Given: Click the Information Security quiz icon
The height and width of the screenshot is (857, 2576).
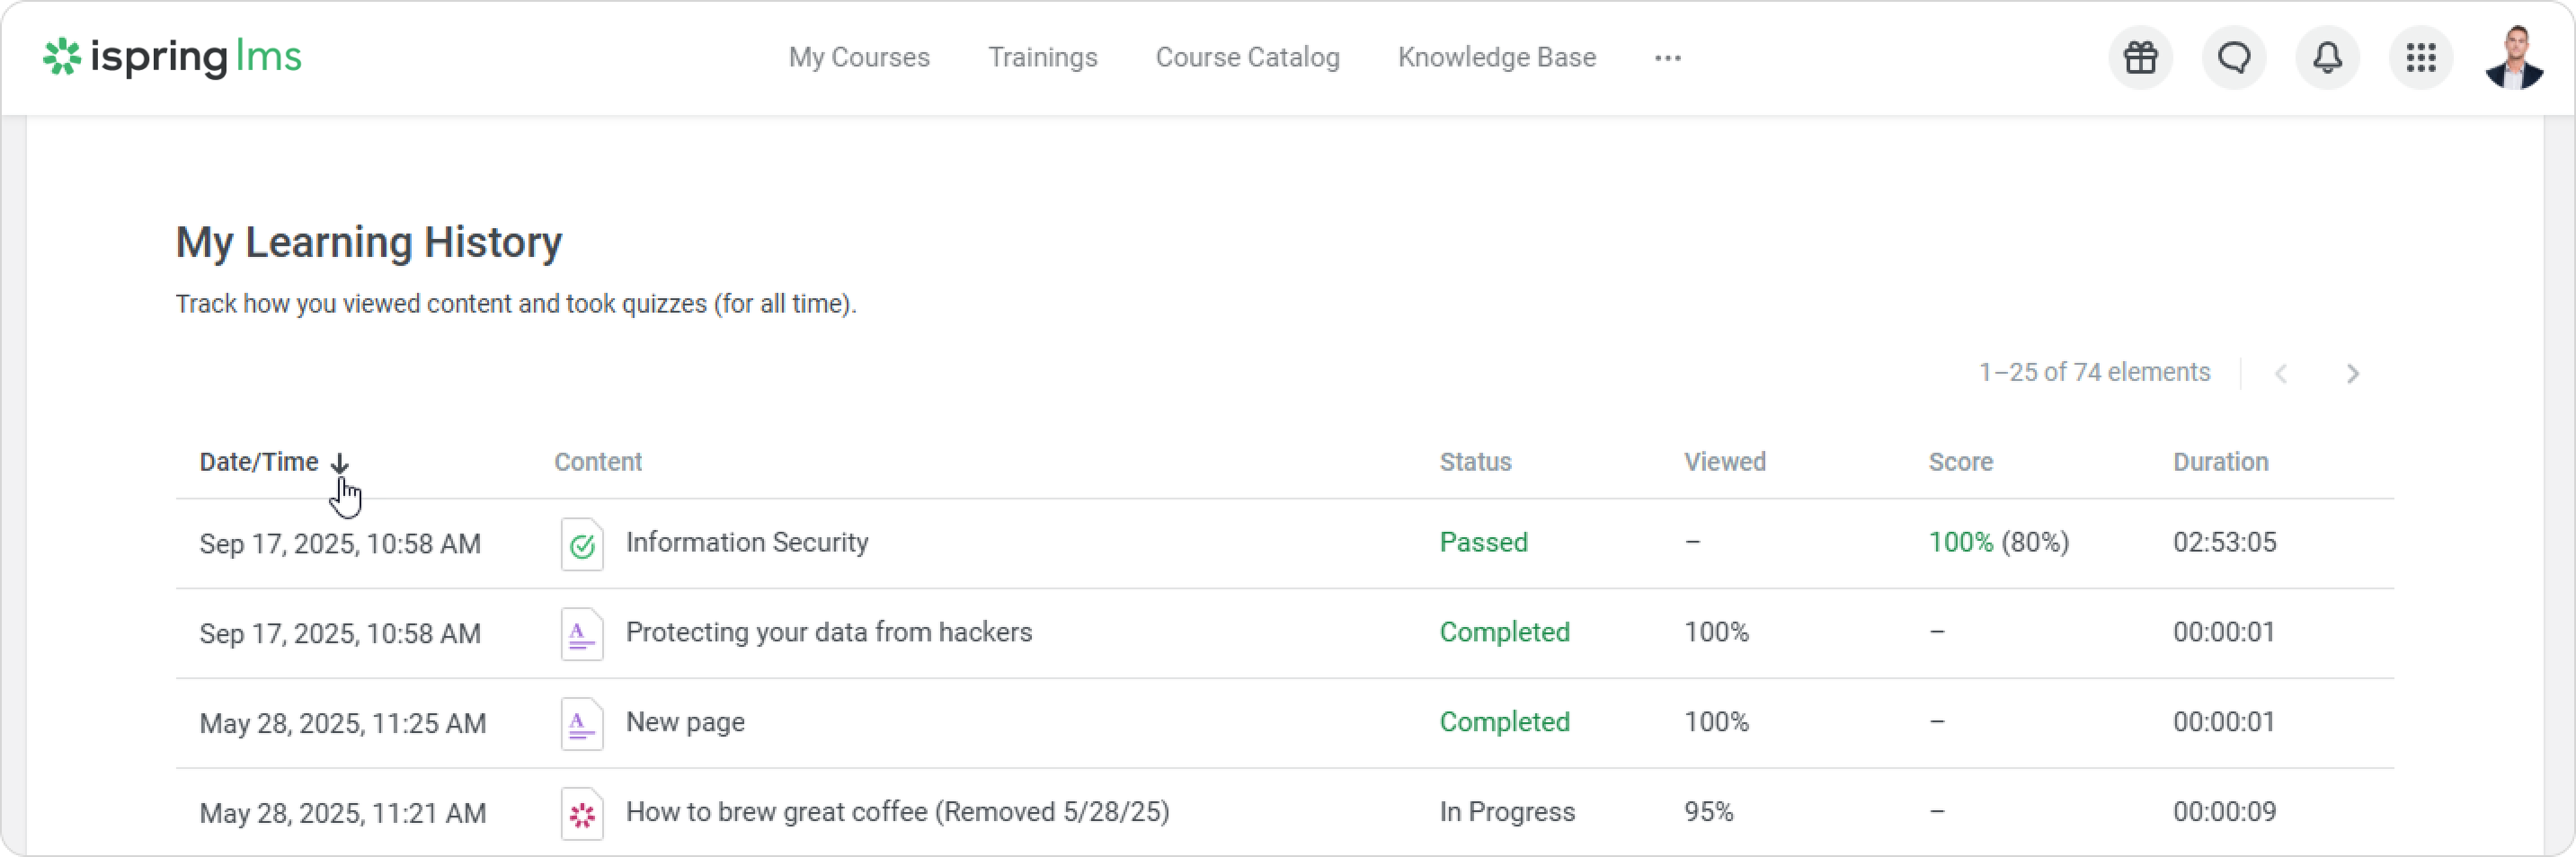Looking at the screenshot, I should 582,544.
